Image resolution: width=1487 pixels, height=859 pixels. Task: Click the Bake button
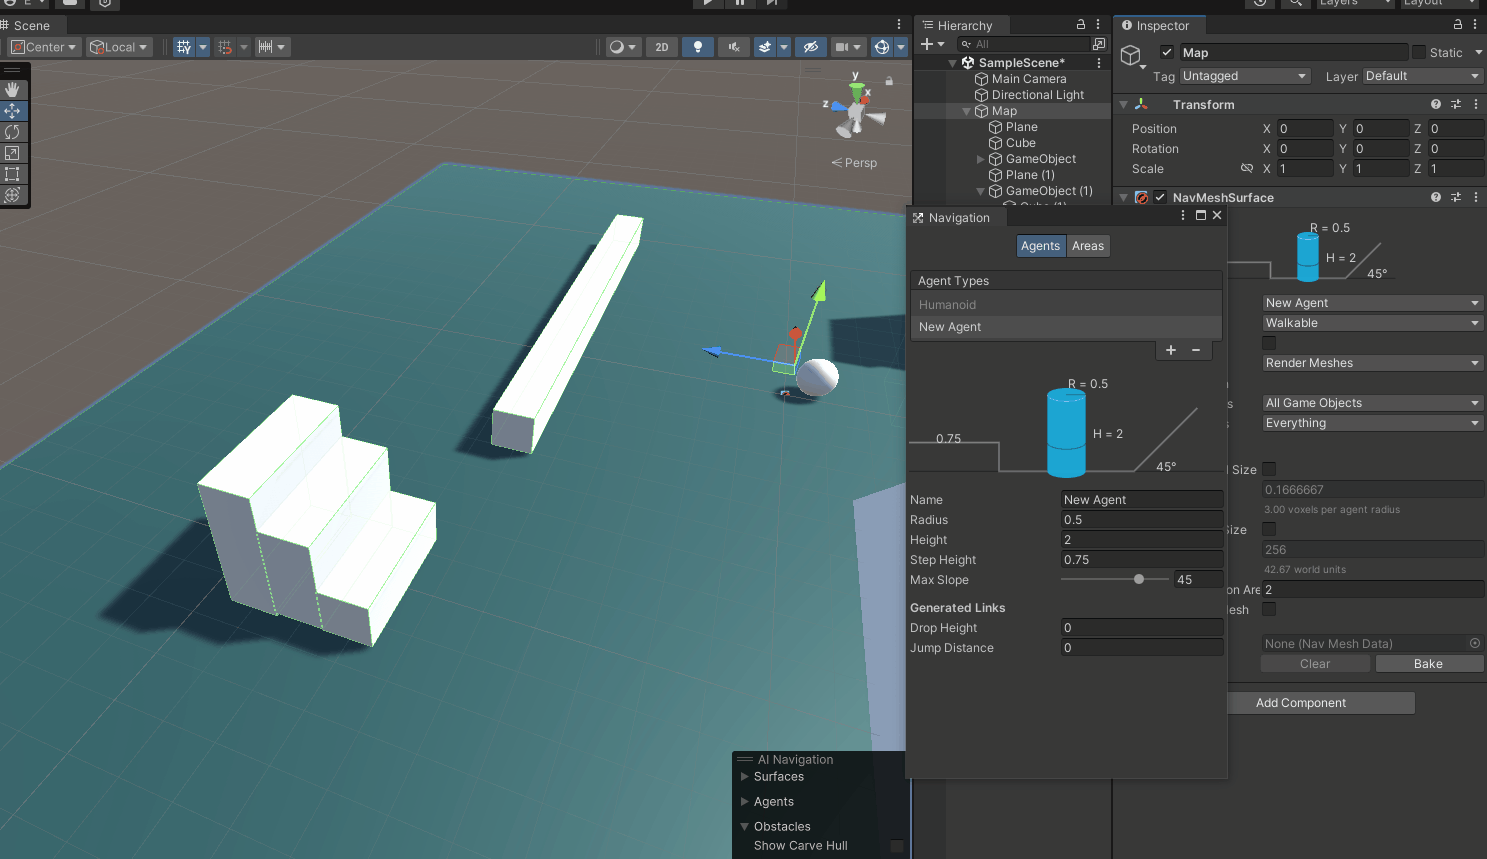click(x=1428, y=664)
